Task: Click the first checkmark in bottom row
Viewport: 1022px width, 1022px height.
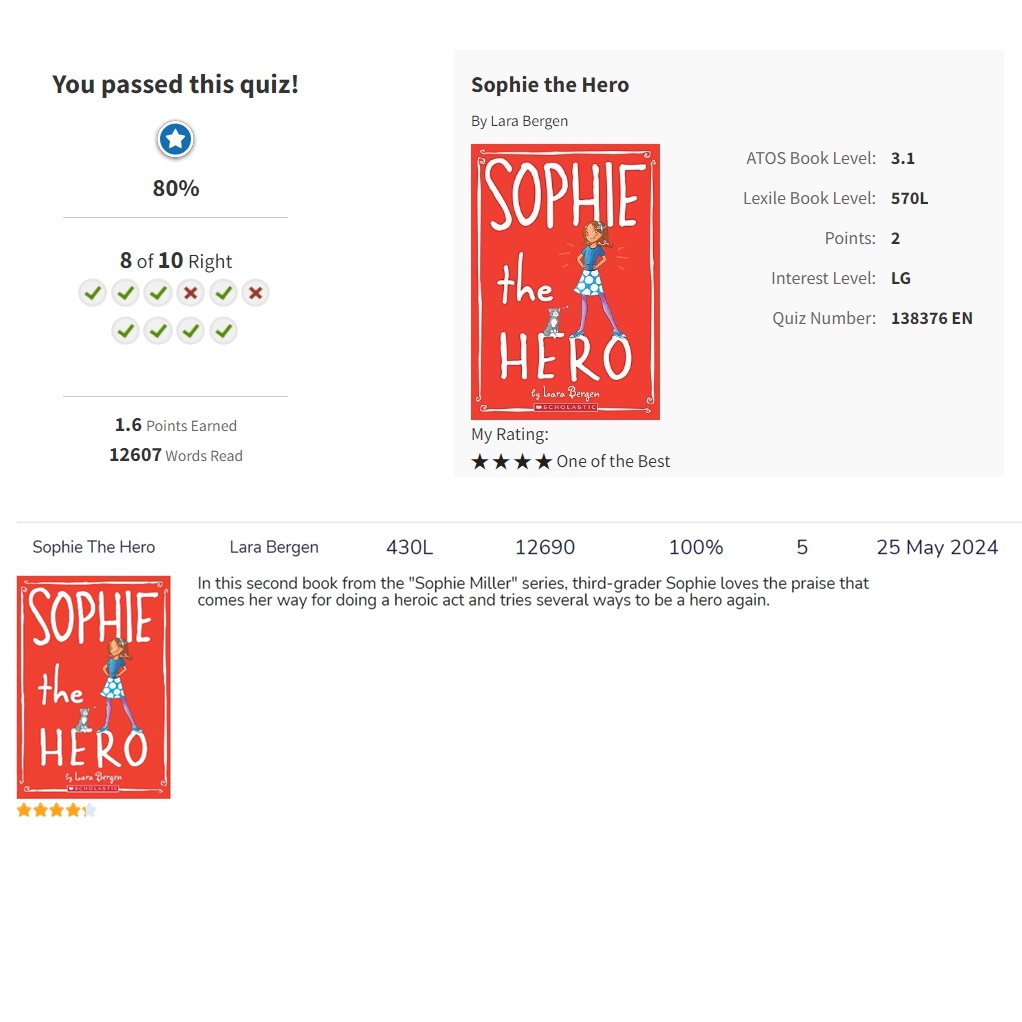Action: pyautogui.click(x=125, y=331)
